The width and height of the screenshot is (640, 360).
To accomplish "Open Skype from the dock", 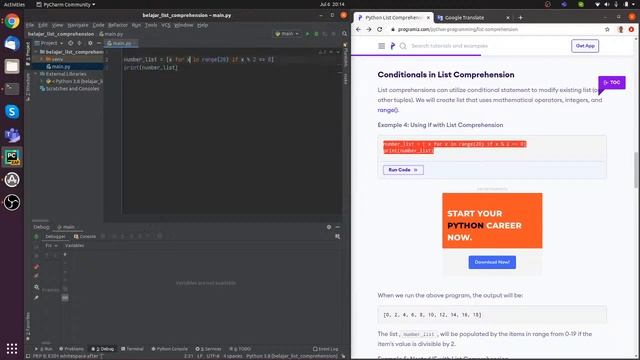I will (12, 111).
